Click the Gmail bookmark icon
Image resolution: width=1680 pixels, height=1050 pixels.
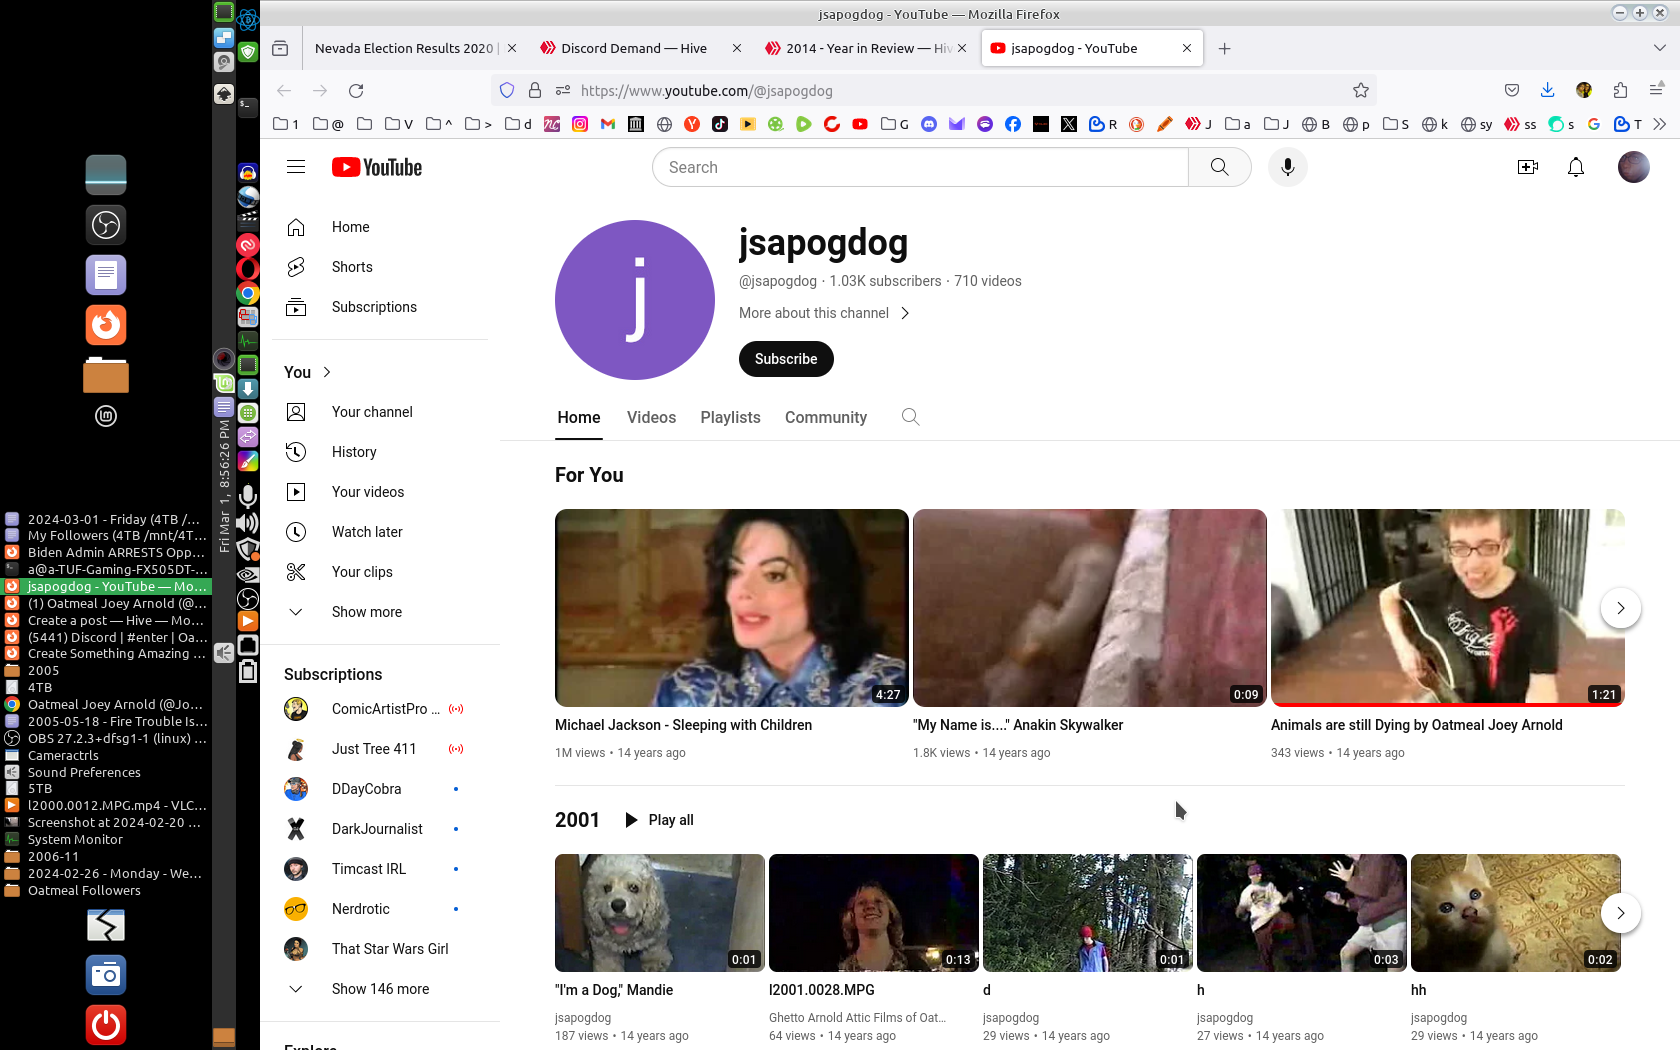(608, 124)
